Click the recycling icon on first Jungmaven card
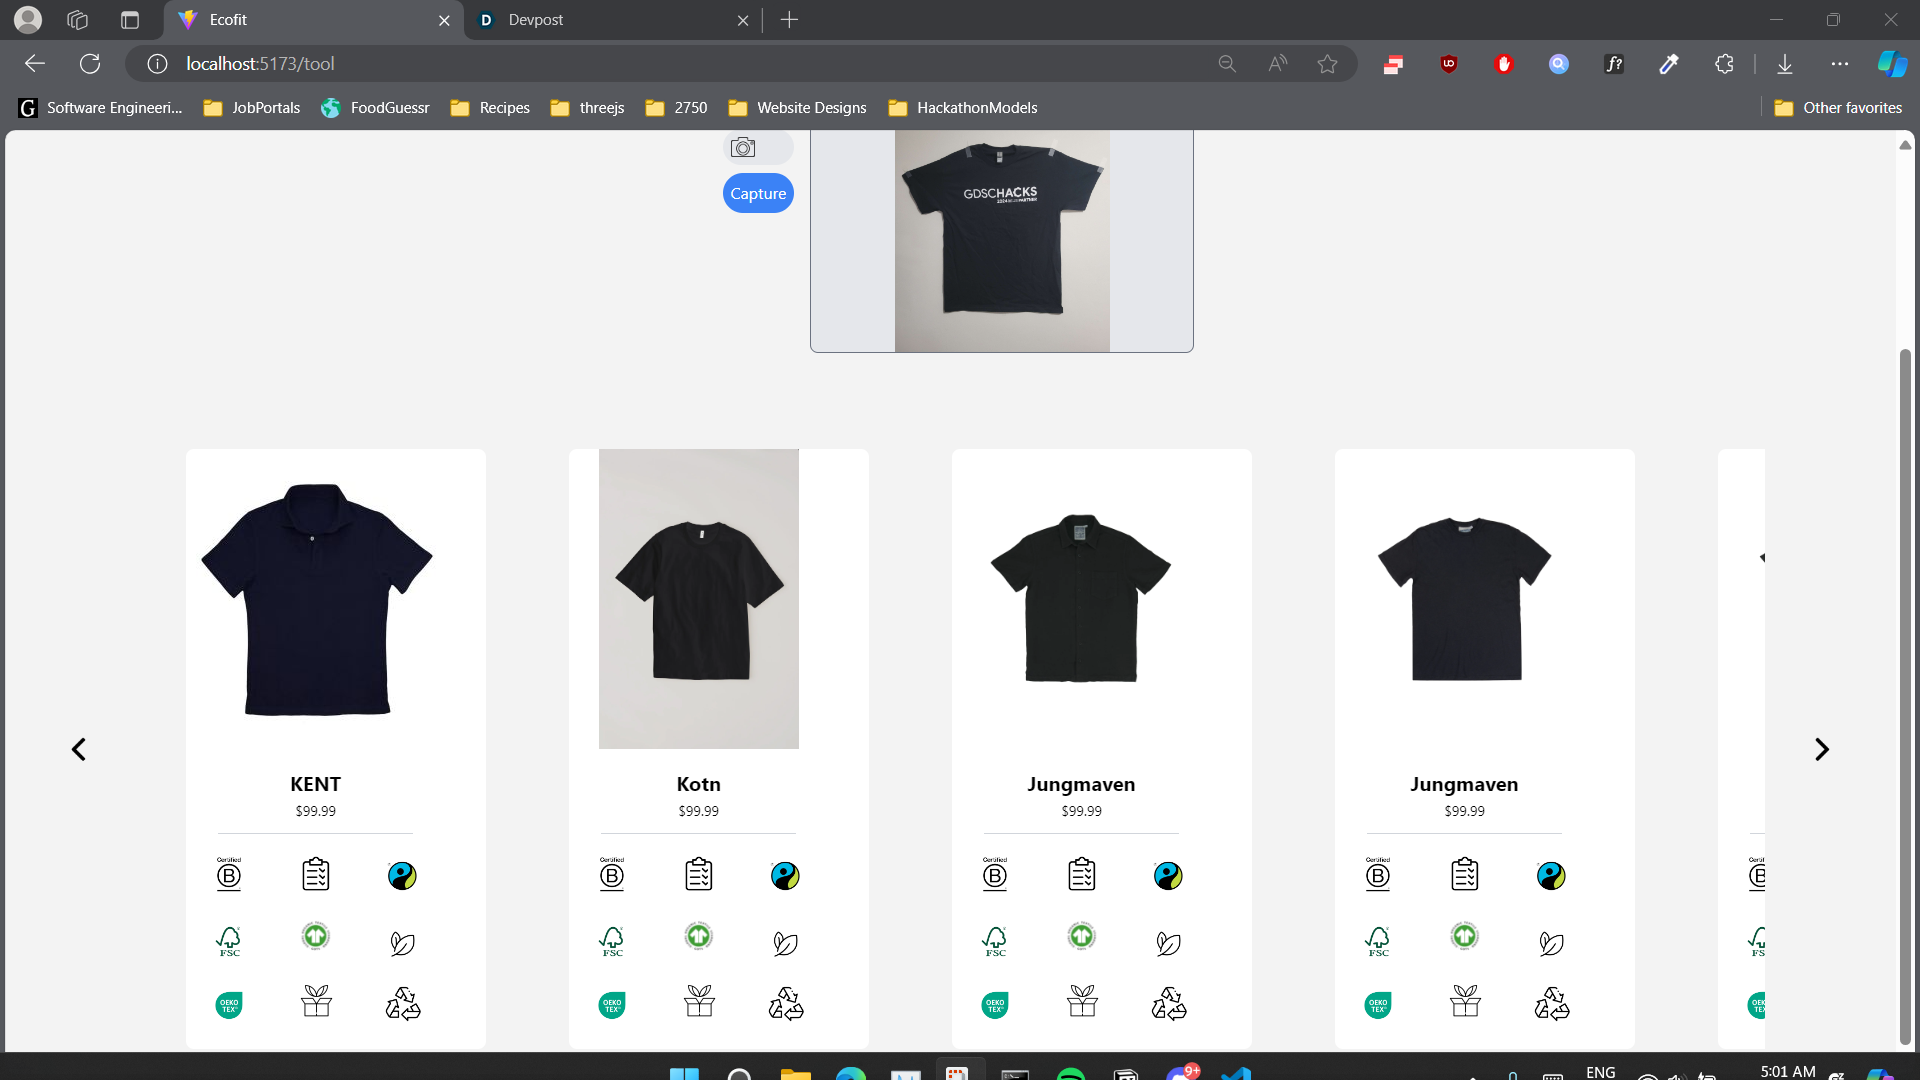Viewport: 1920px width, 1080px height. click(x=1168, y=1003)
